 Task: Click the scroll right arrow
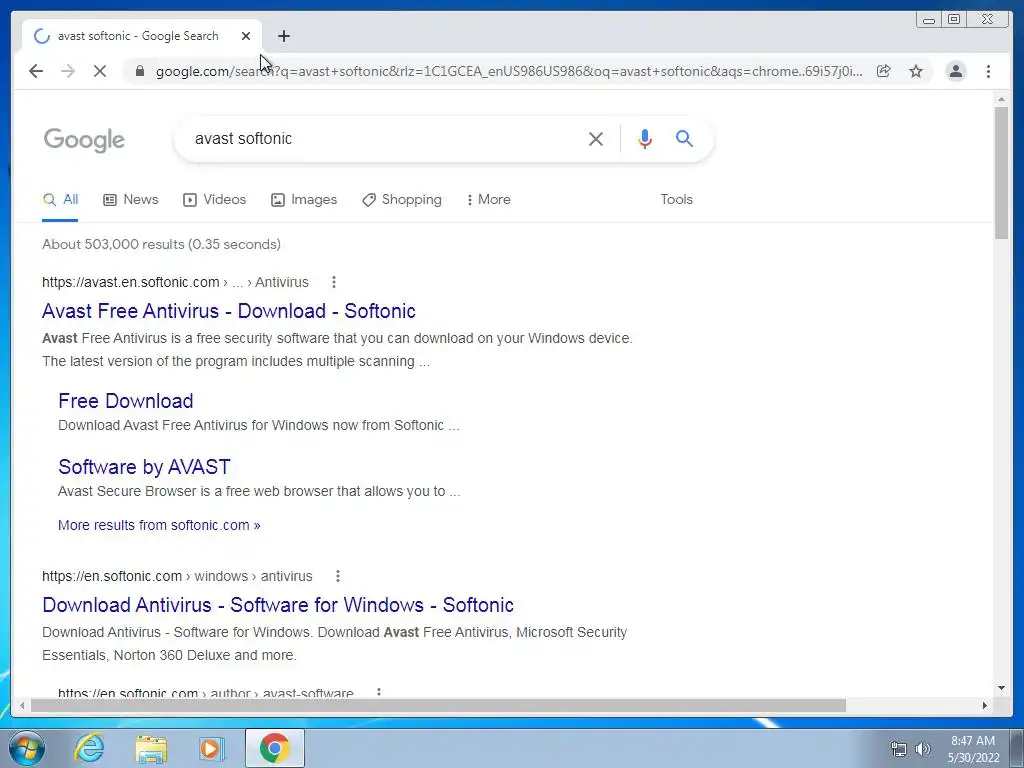pyautogui.click(x=985, y=705)
